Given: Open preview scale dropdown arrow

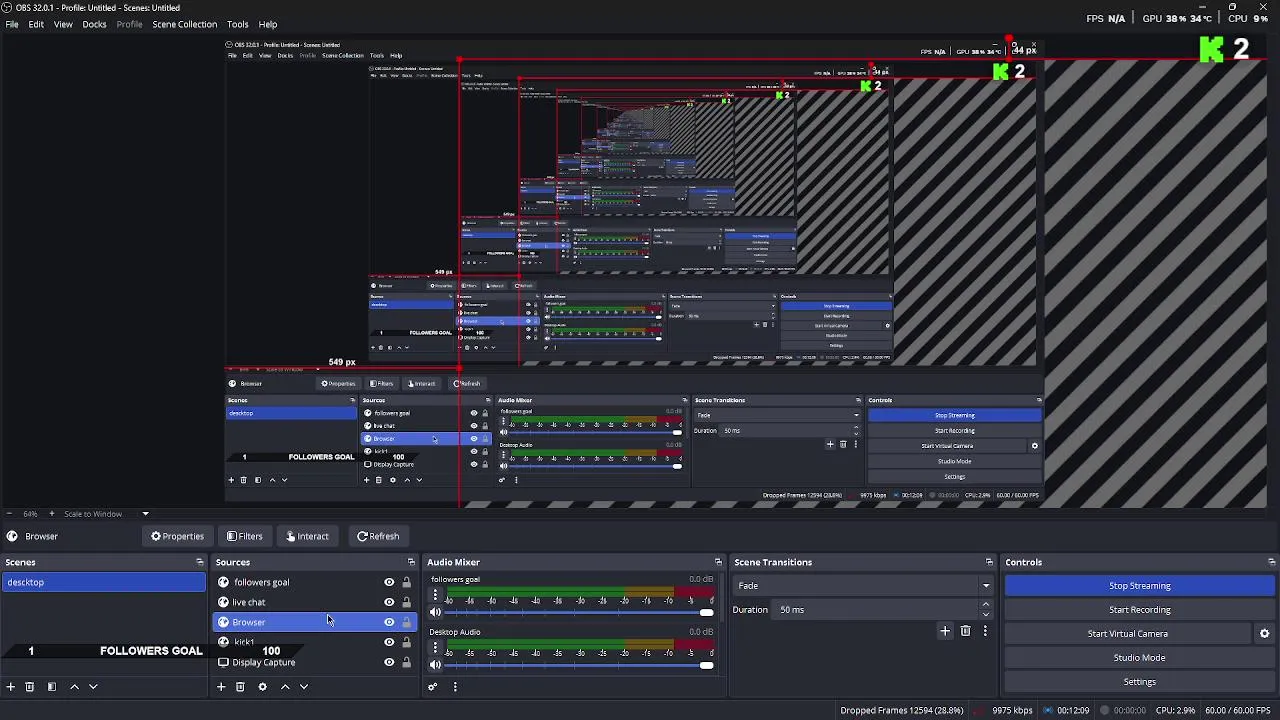Looking at the screenshot, I should 145,514.
